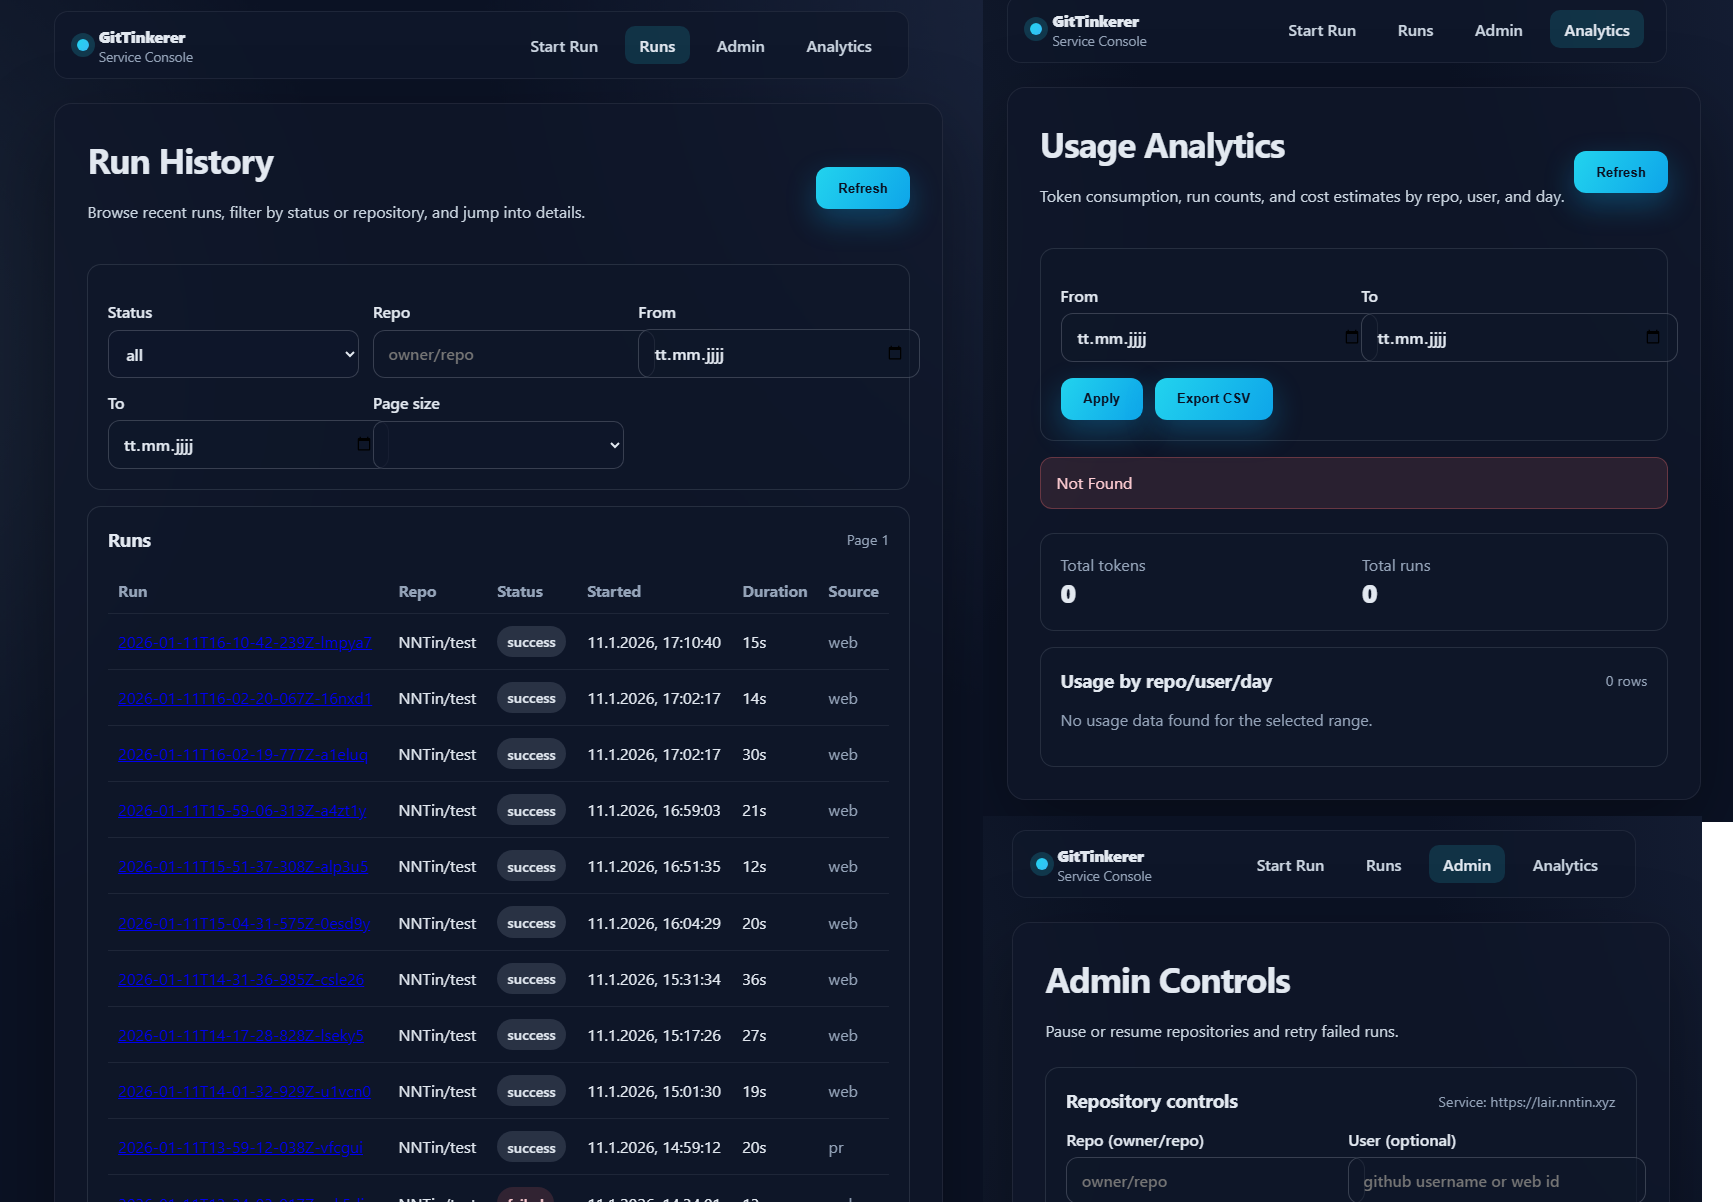Click the github username or web id field
The width and height of the screenshot is (1733, 1202).
point(1495,1182)
